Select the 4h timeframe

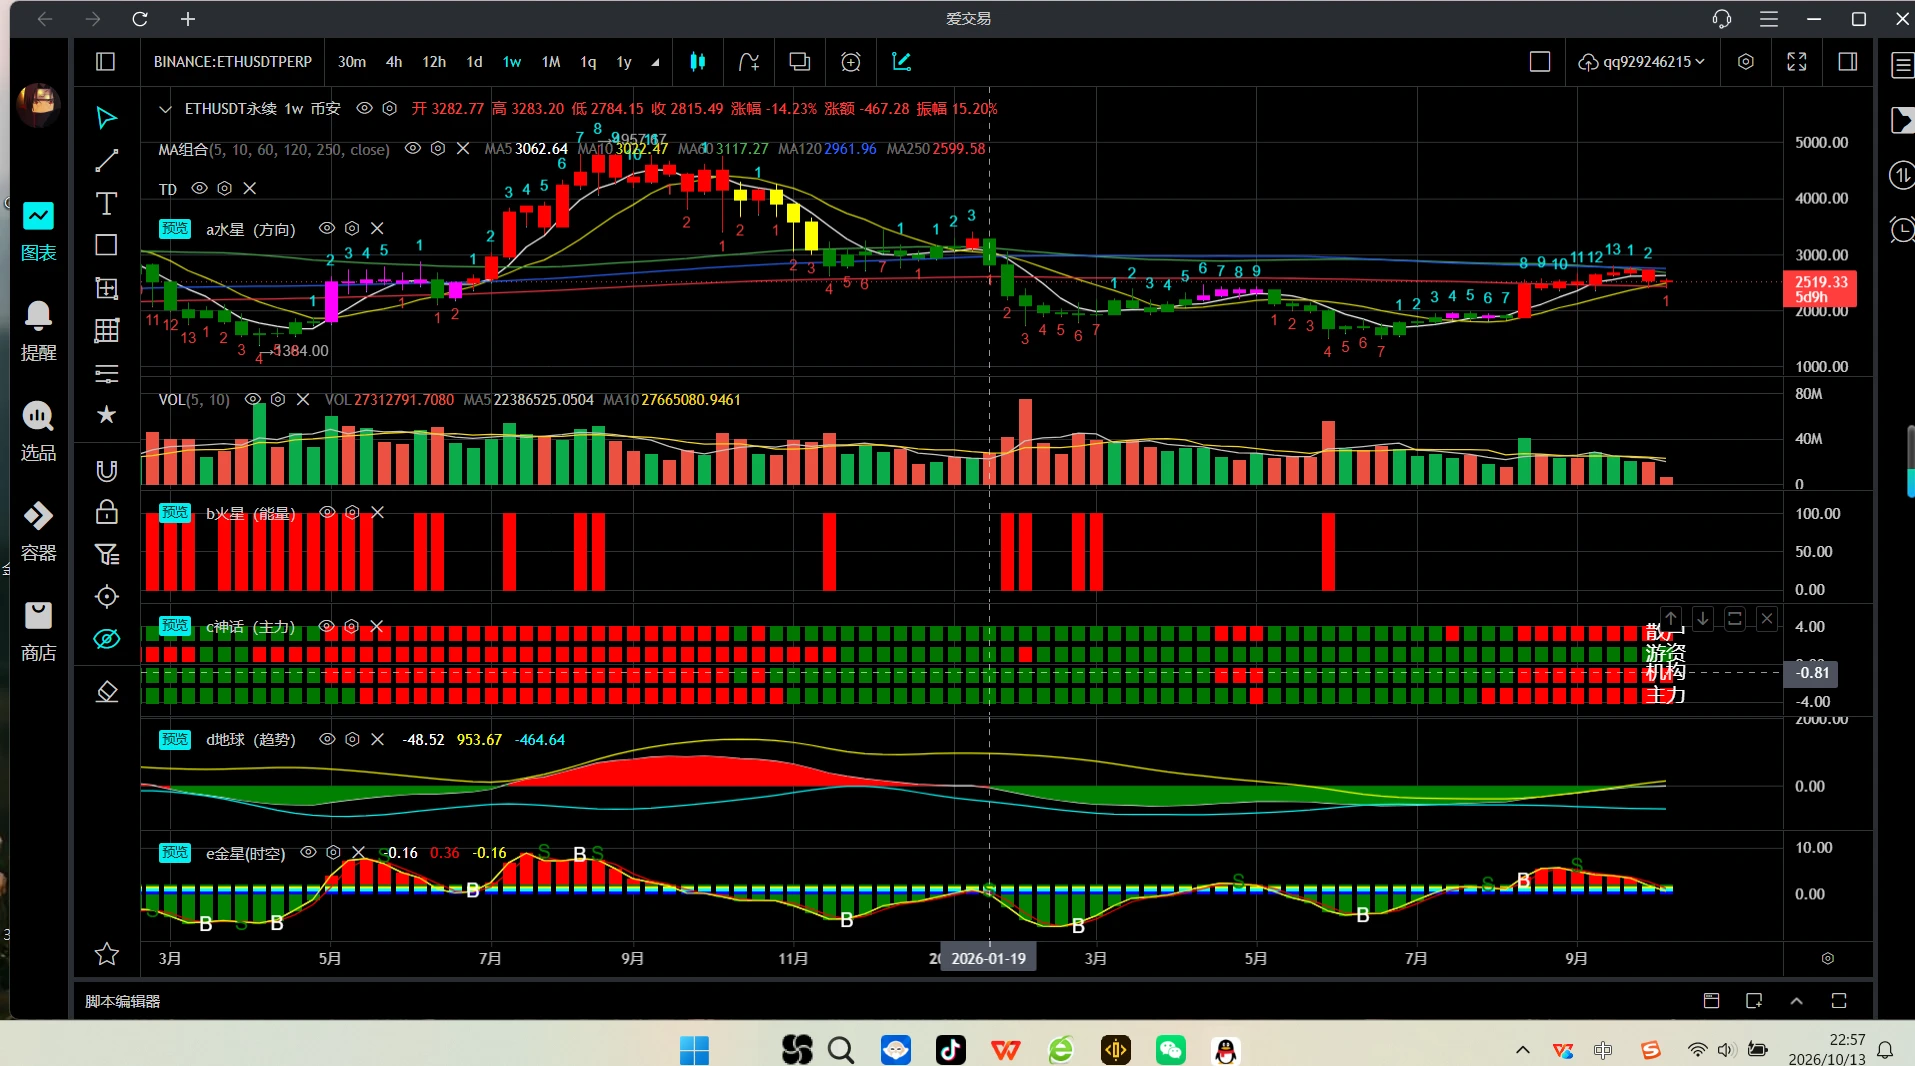click(x=394, y=62)
